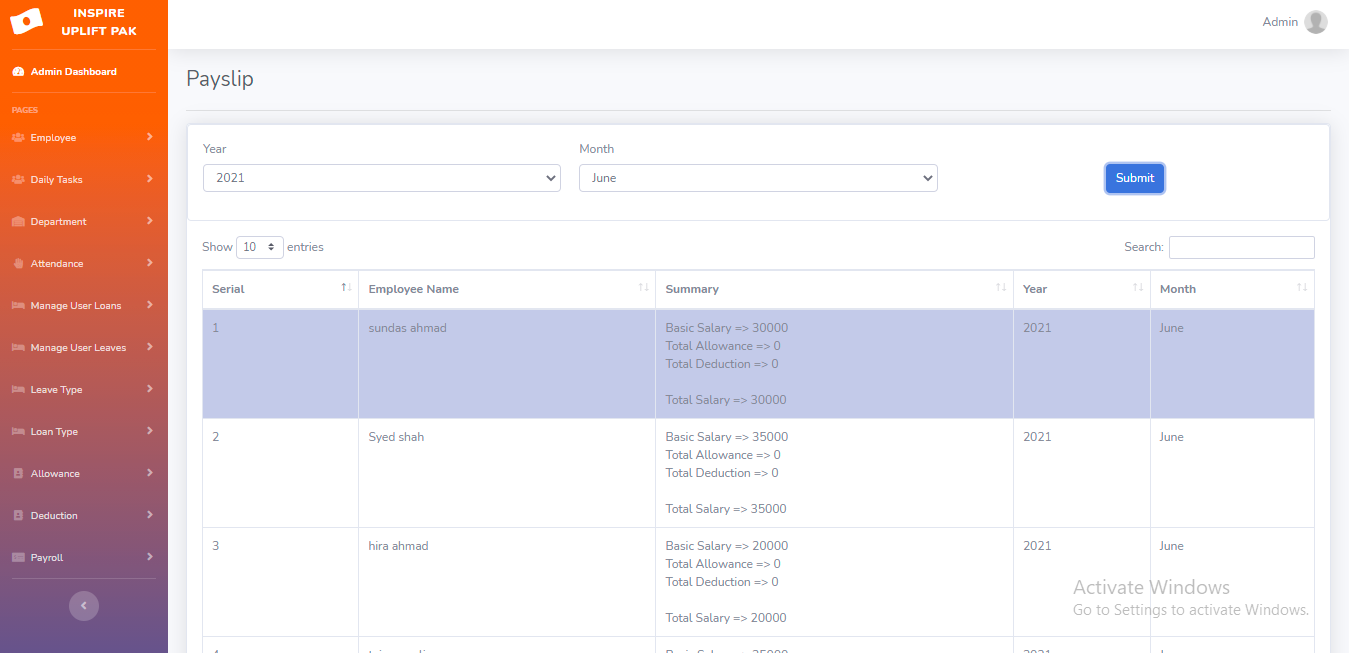This screenshot has height=653, width=1349.
Task: Open the Month dropdown showing June
Action: (x=757, y=178)
